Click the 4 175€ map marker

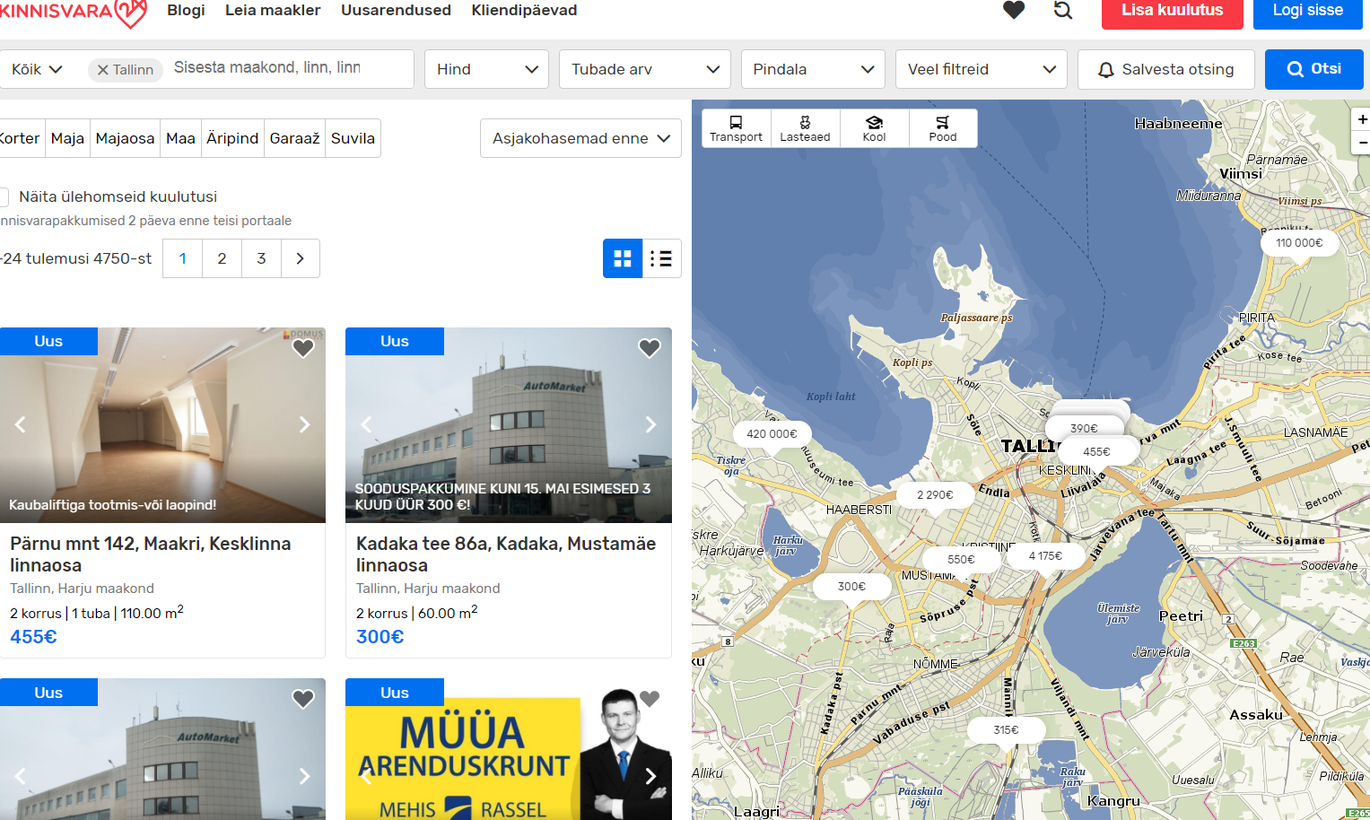coord(1045,556)
